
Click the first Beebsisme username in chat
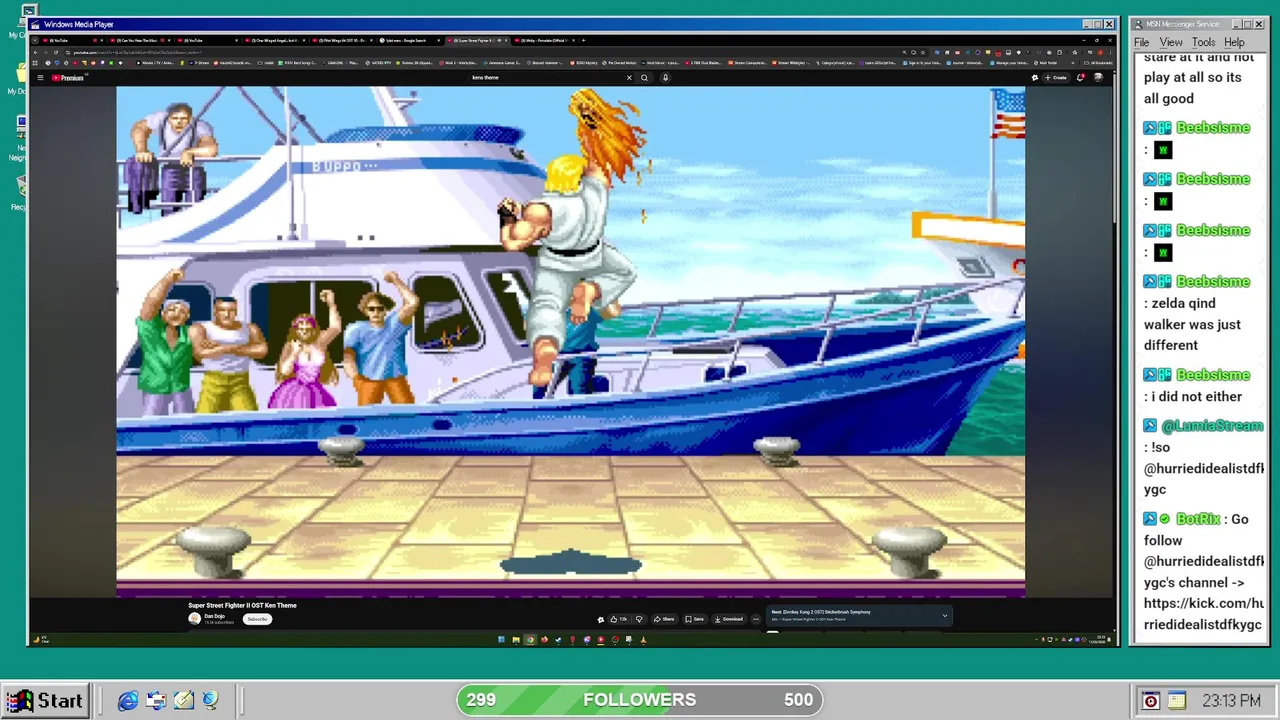point(1213,128)
